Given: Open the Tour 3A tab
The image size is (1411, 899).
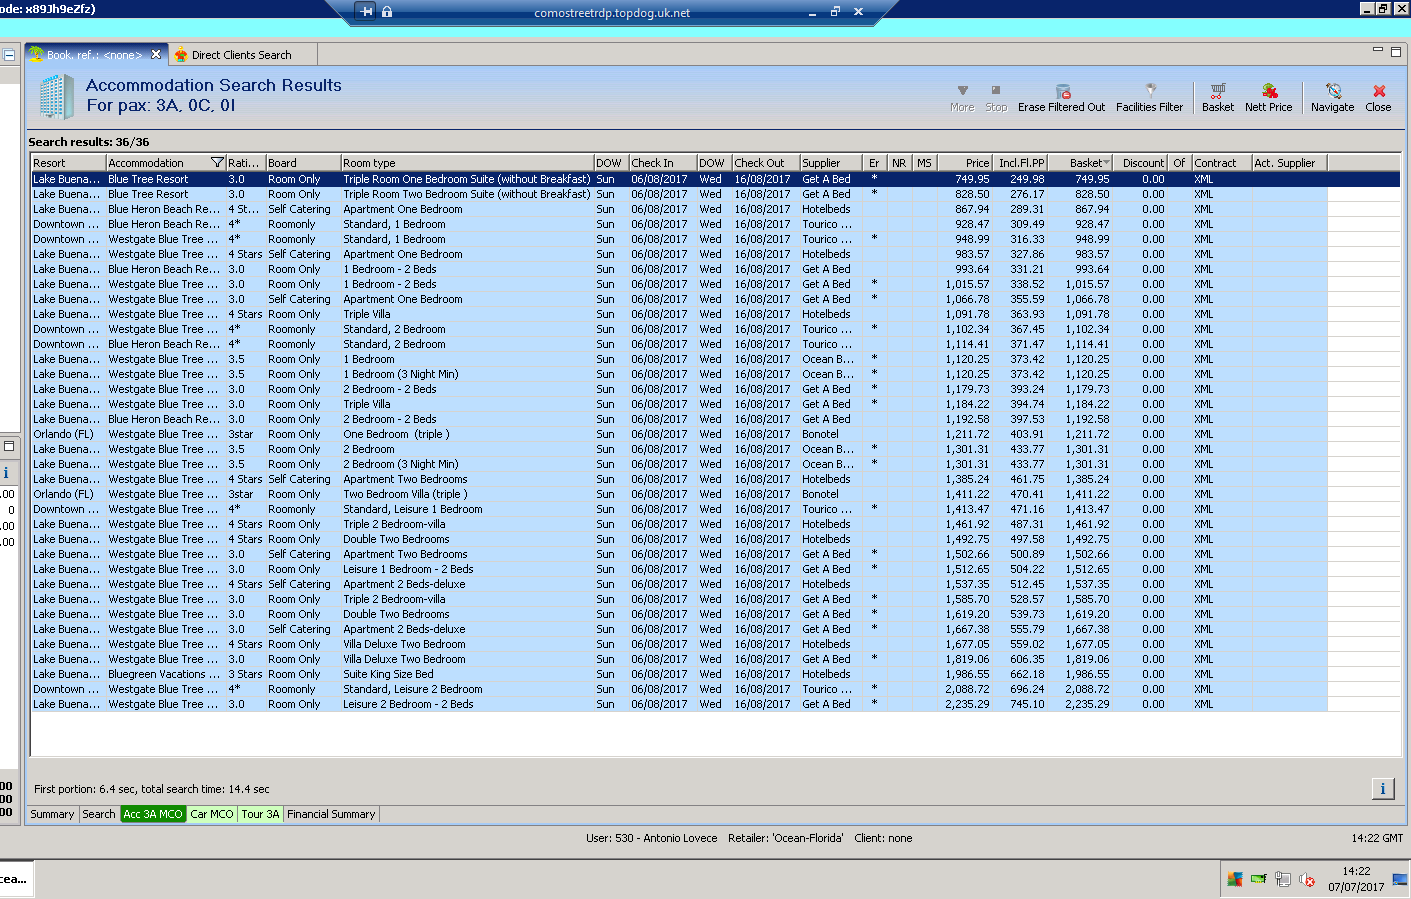Looking at the screenshot, I should click(260, 814).
